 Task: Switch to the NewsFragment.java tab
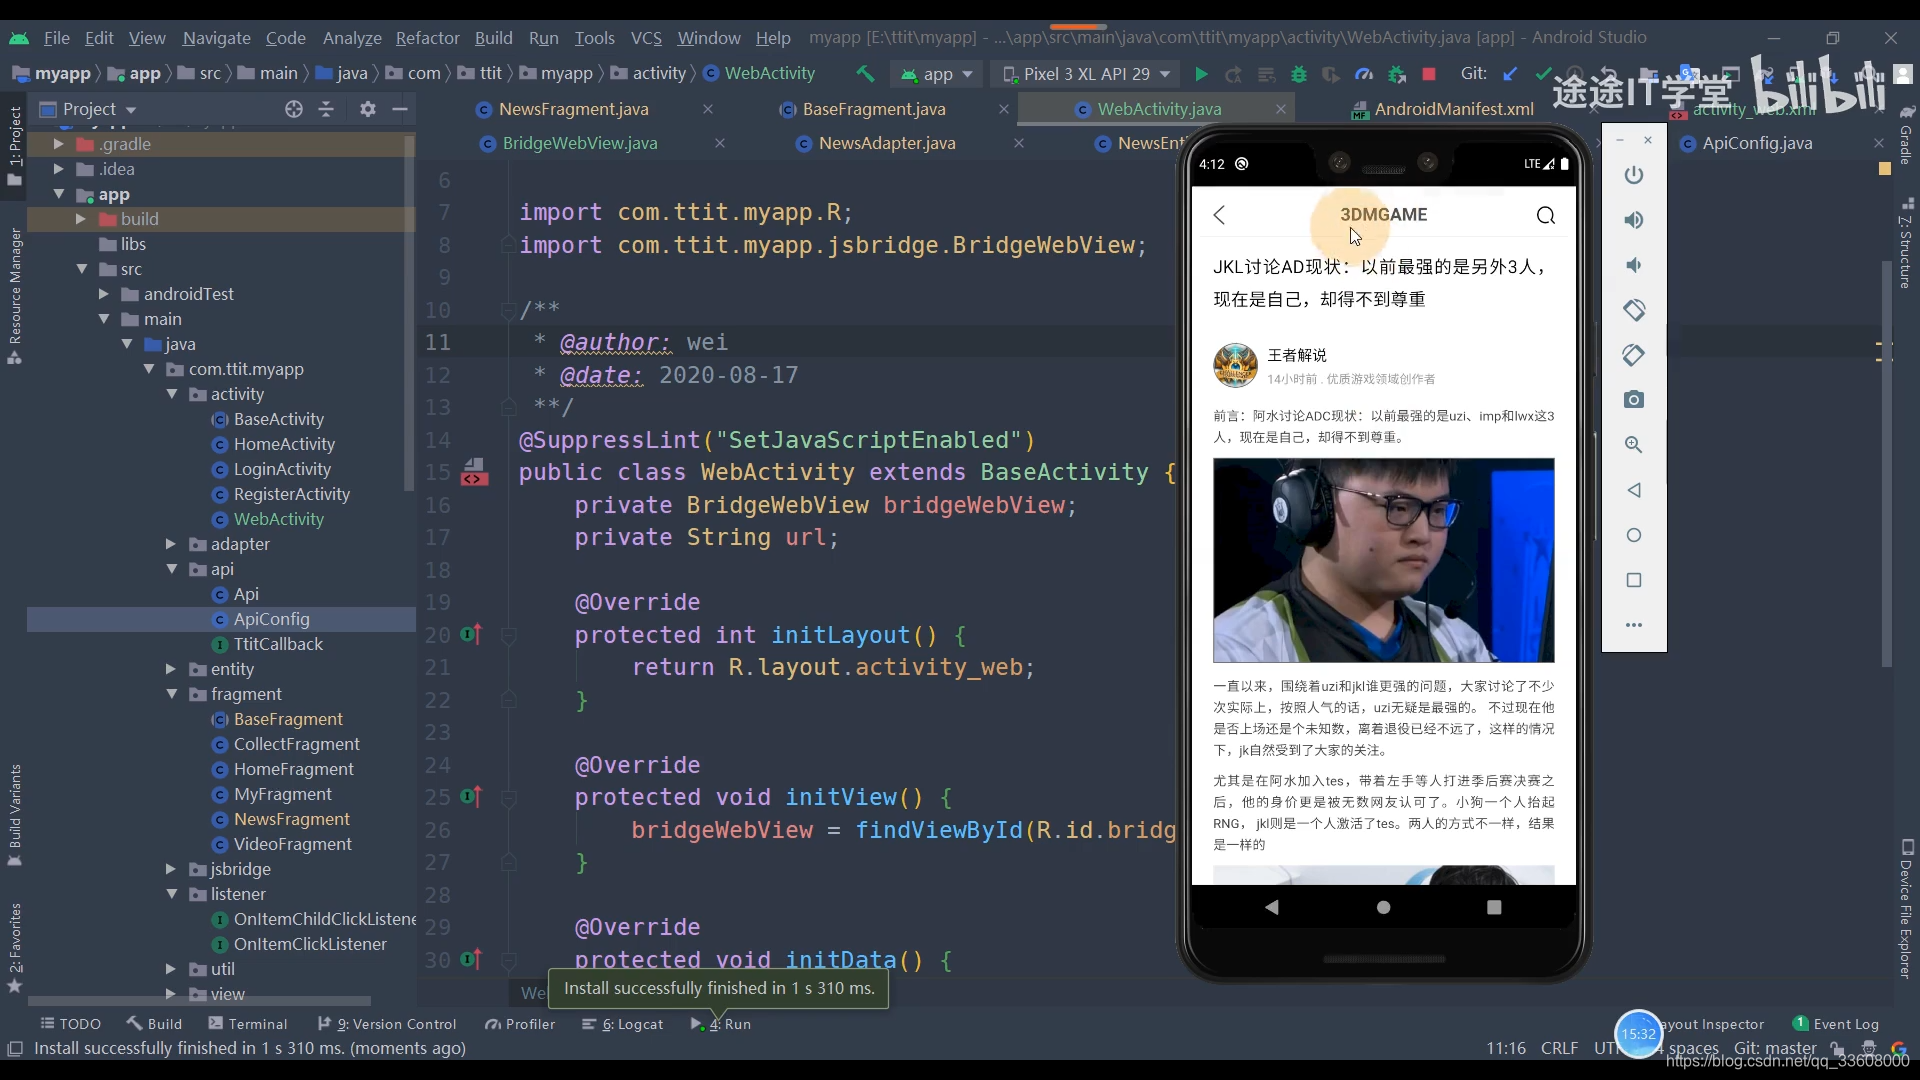click(x=573, y=109)
